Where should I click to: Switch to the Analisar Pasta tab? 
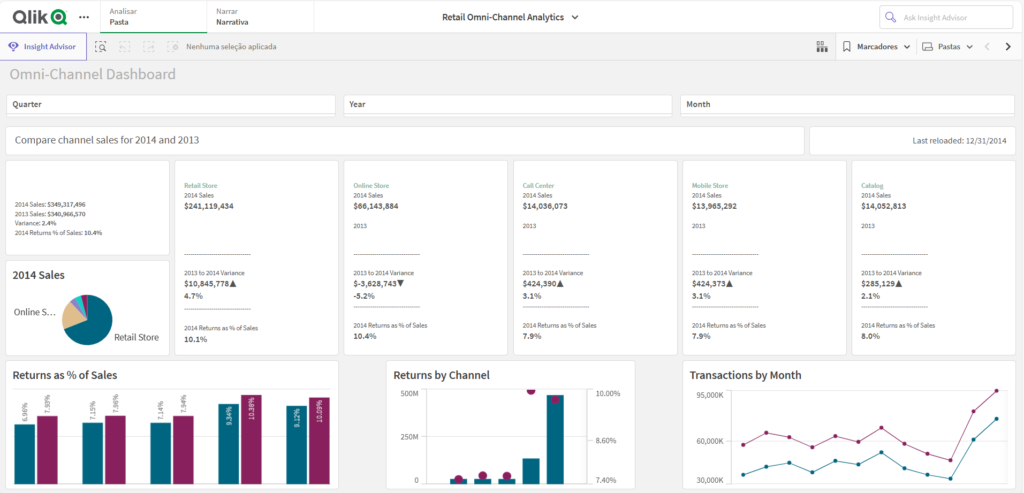pyautogui.click(x=153, y=16)
